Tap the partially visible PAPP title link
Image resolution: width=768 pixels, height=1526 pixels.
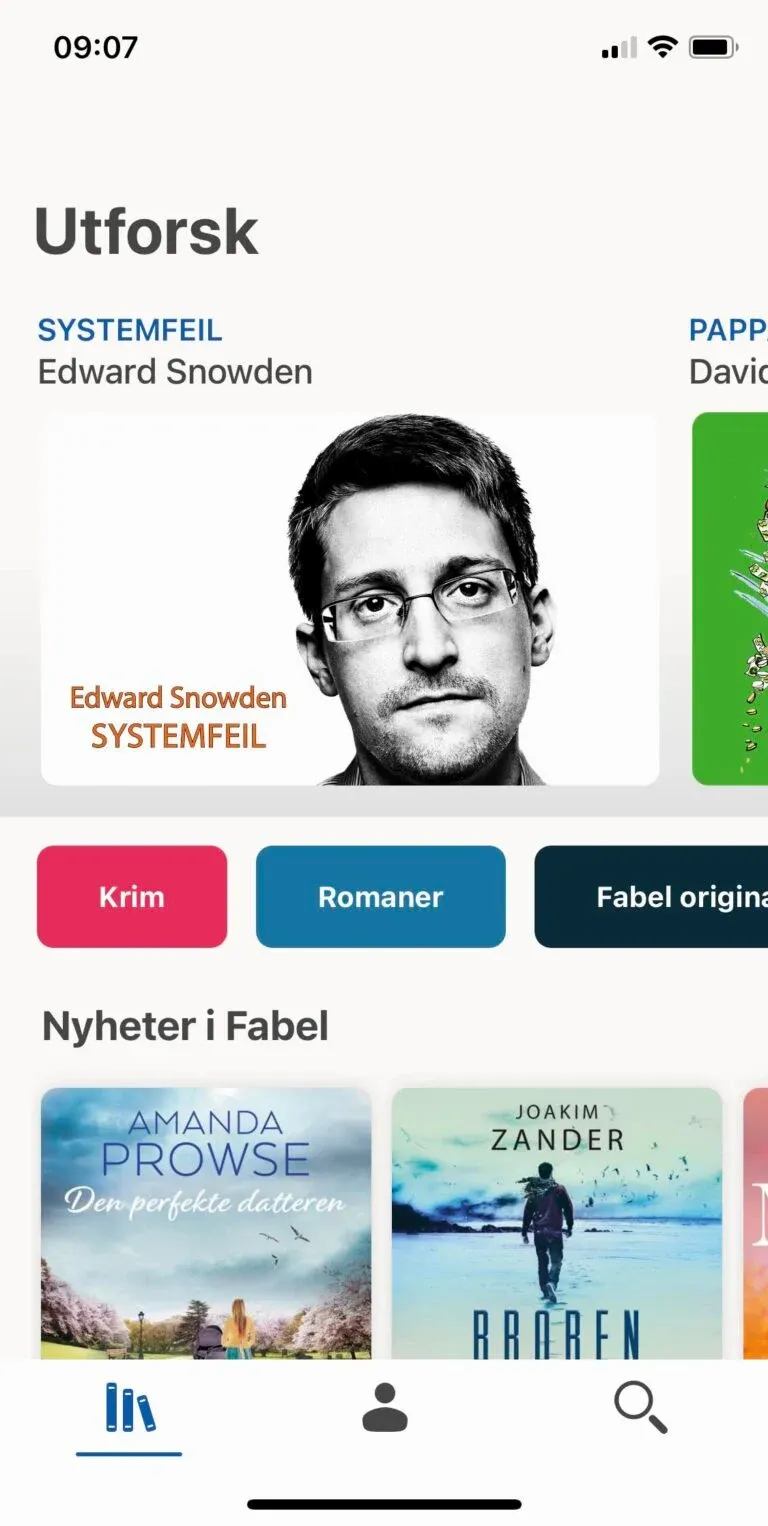(728, 330)
